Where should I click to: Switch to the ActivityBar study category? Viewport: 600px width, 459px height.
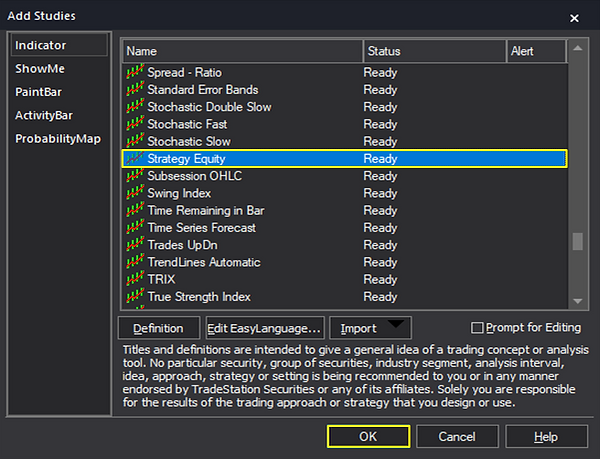pos(44,115)
